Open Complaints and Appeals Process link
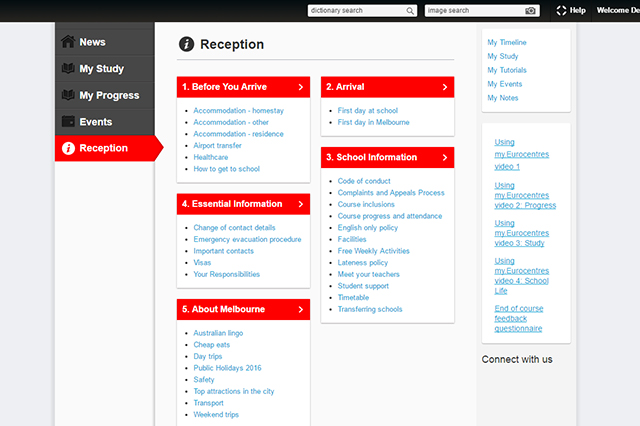The width and height of the screenshot is (640, 426). click(391, 193)
